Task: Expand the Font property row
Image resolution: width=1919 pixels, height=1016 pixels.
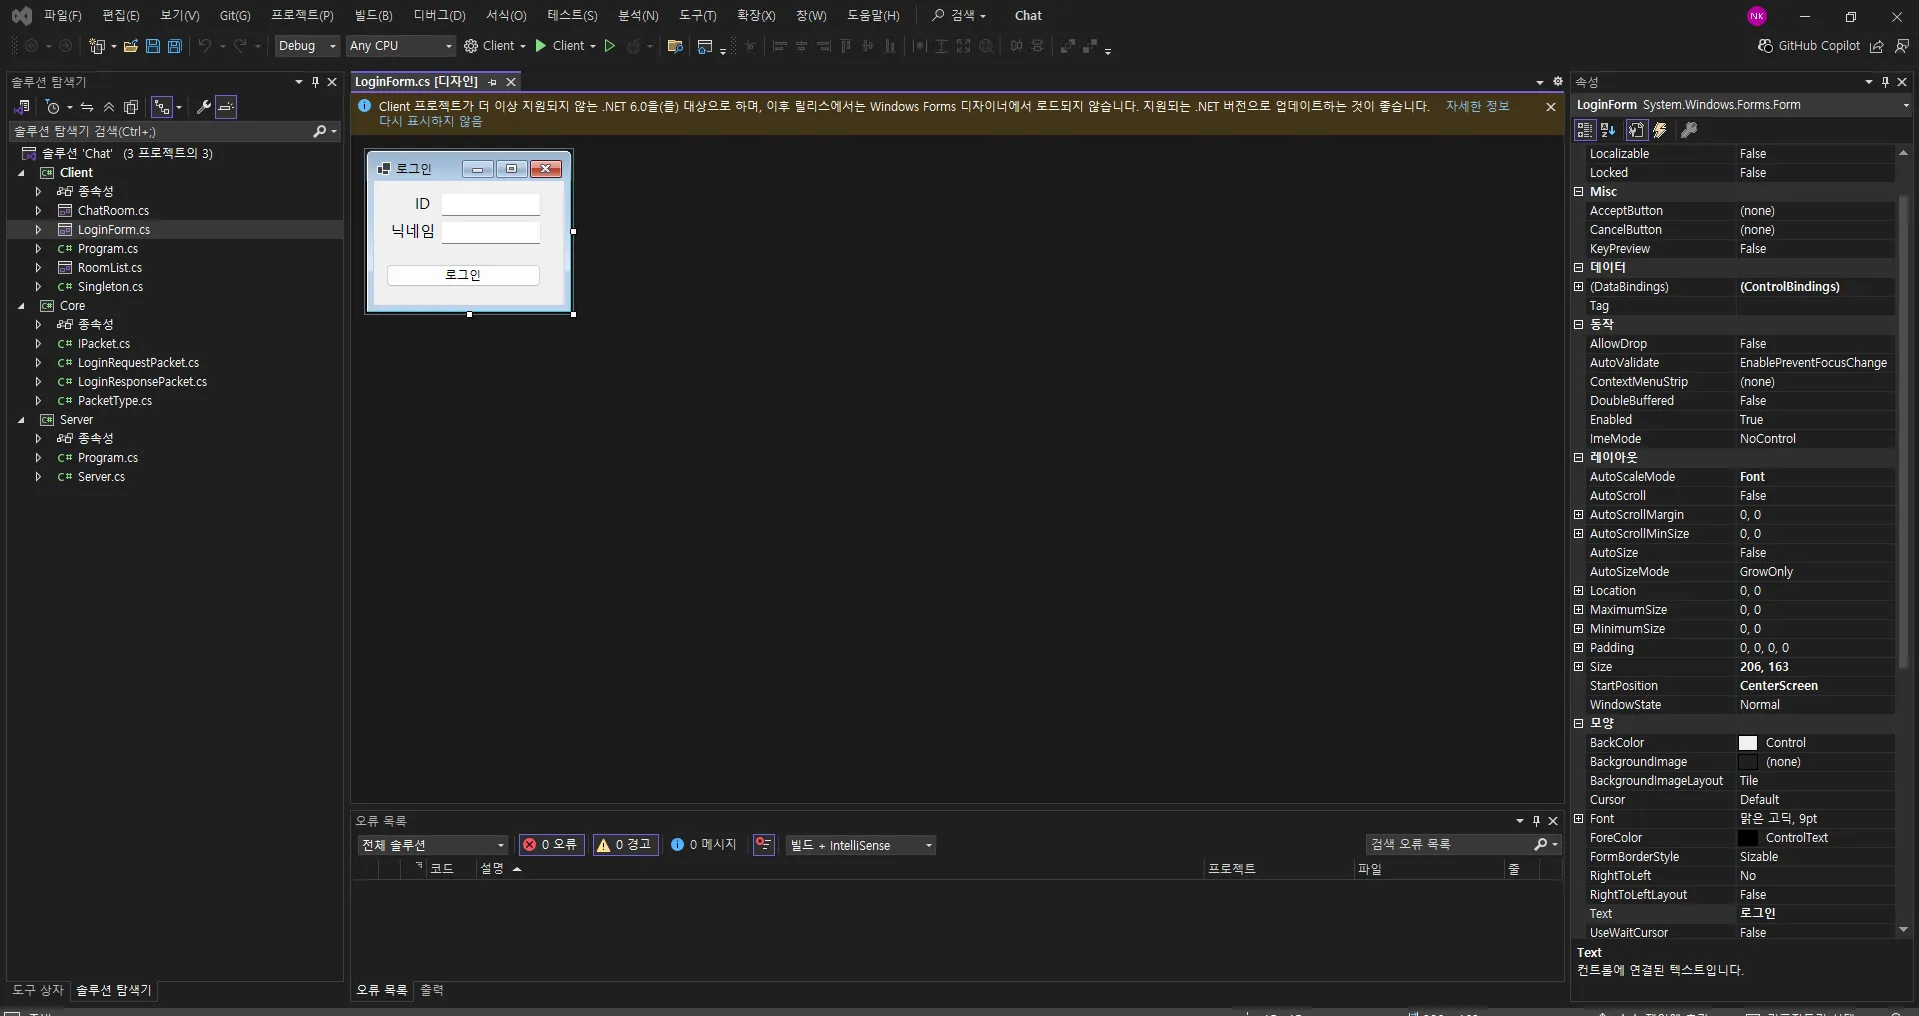Action: point(1579,819)
